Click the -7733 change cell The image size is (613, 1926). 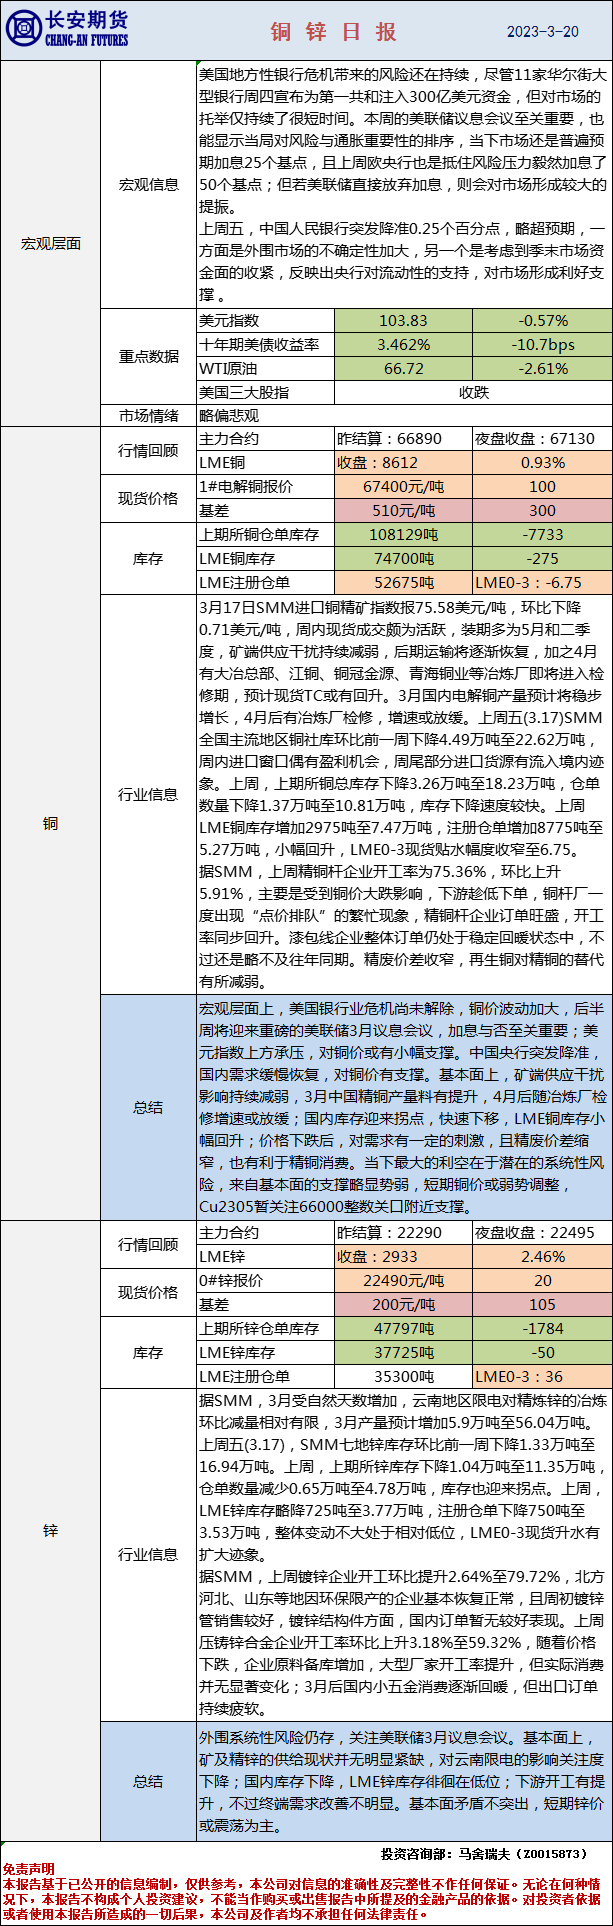click(x=542, y=535)
